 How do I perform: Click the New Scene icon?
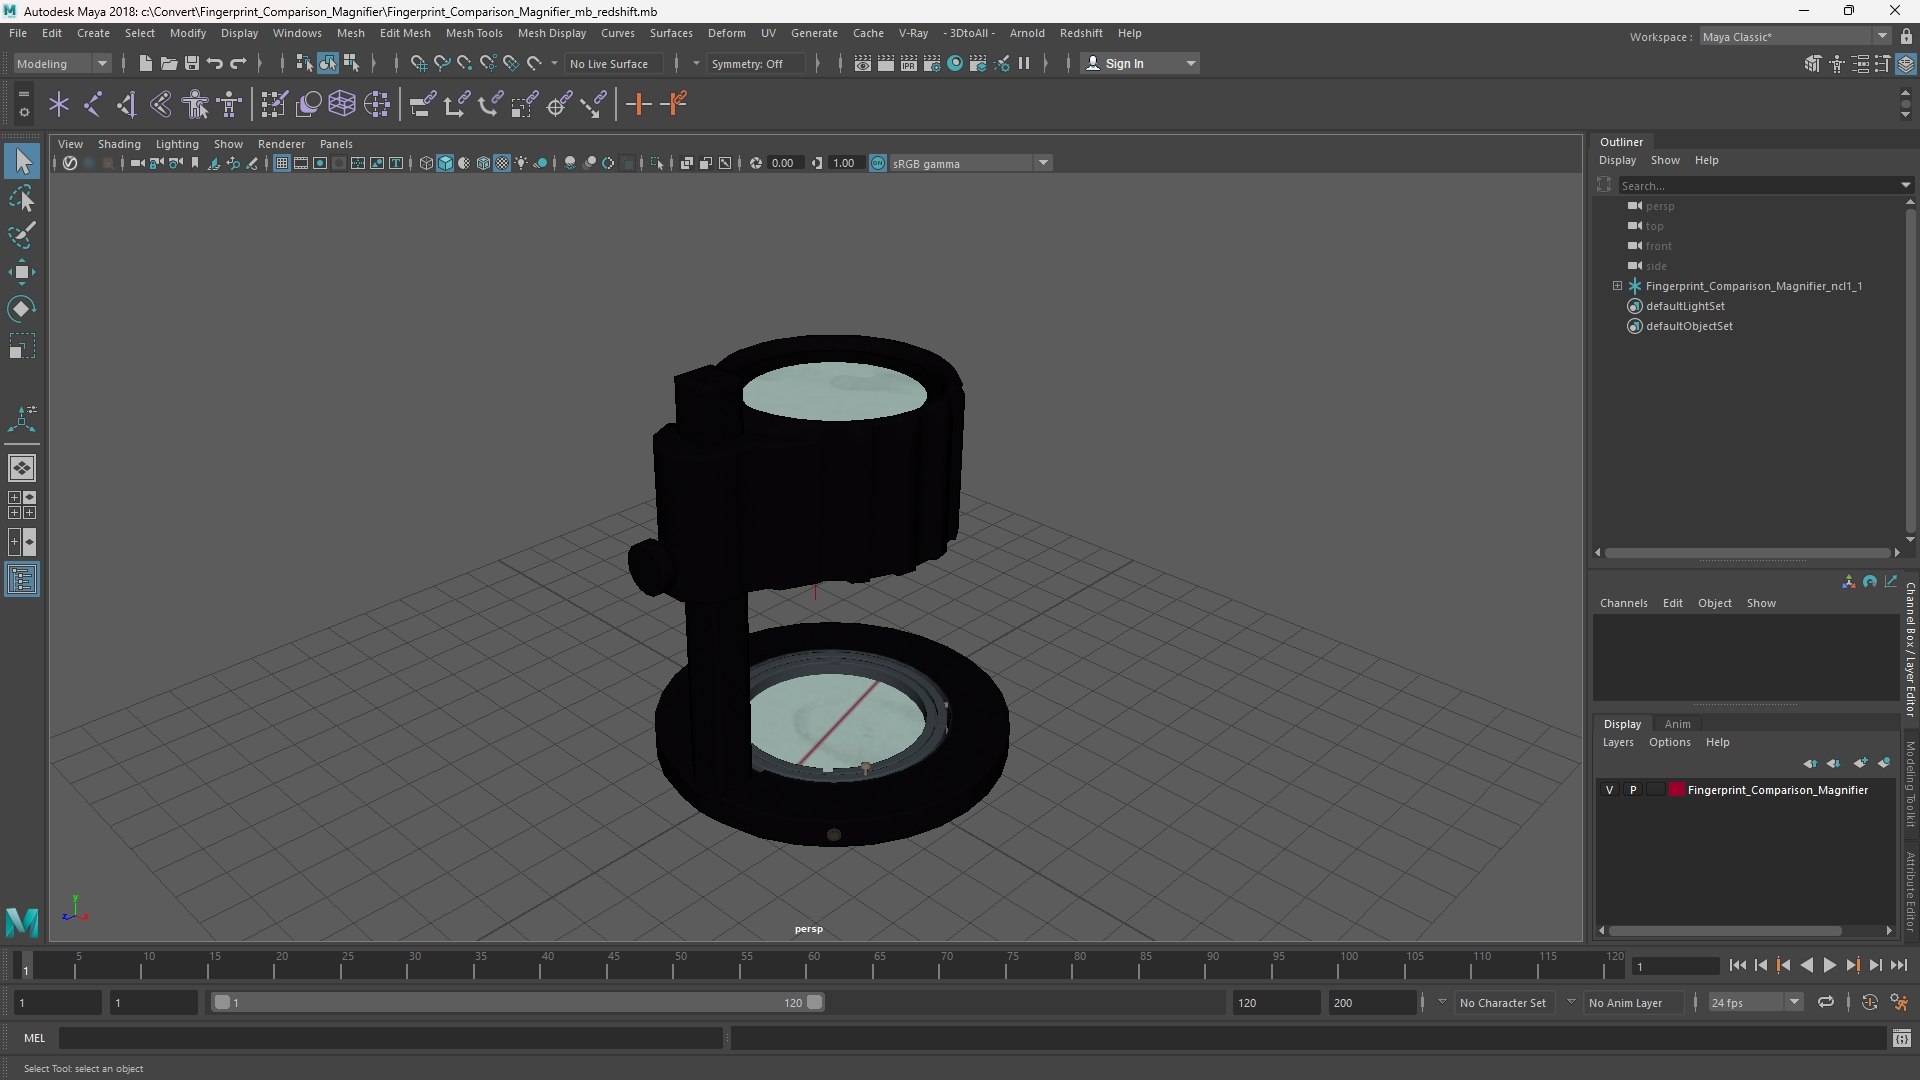(145, 63)
